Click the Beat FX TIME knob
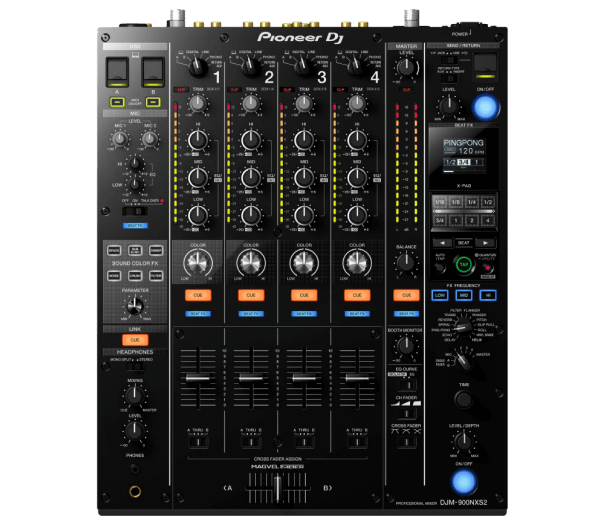Screen dimensions: 605x525 pyautogui.click(x=464, y=399)
